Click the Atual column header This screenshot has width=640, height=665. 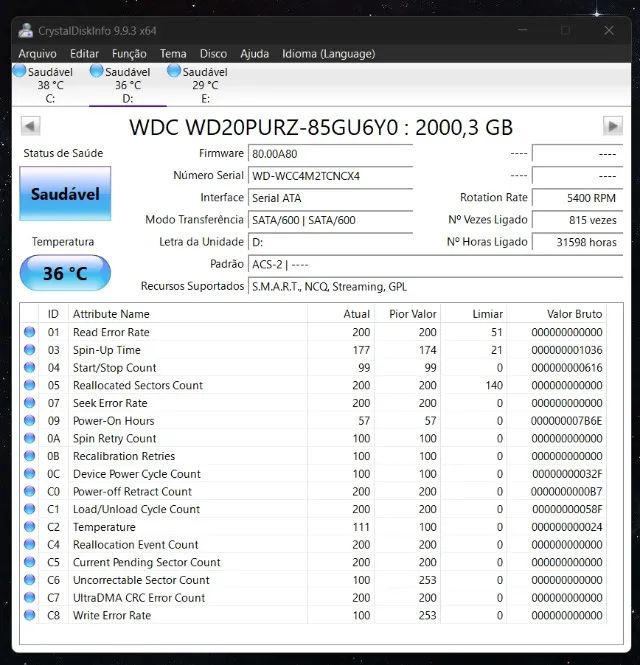pos(341,314)
